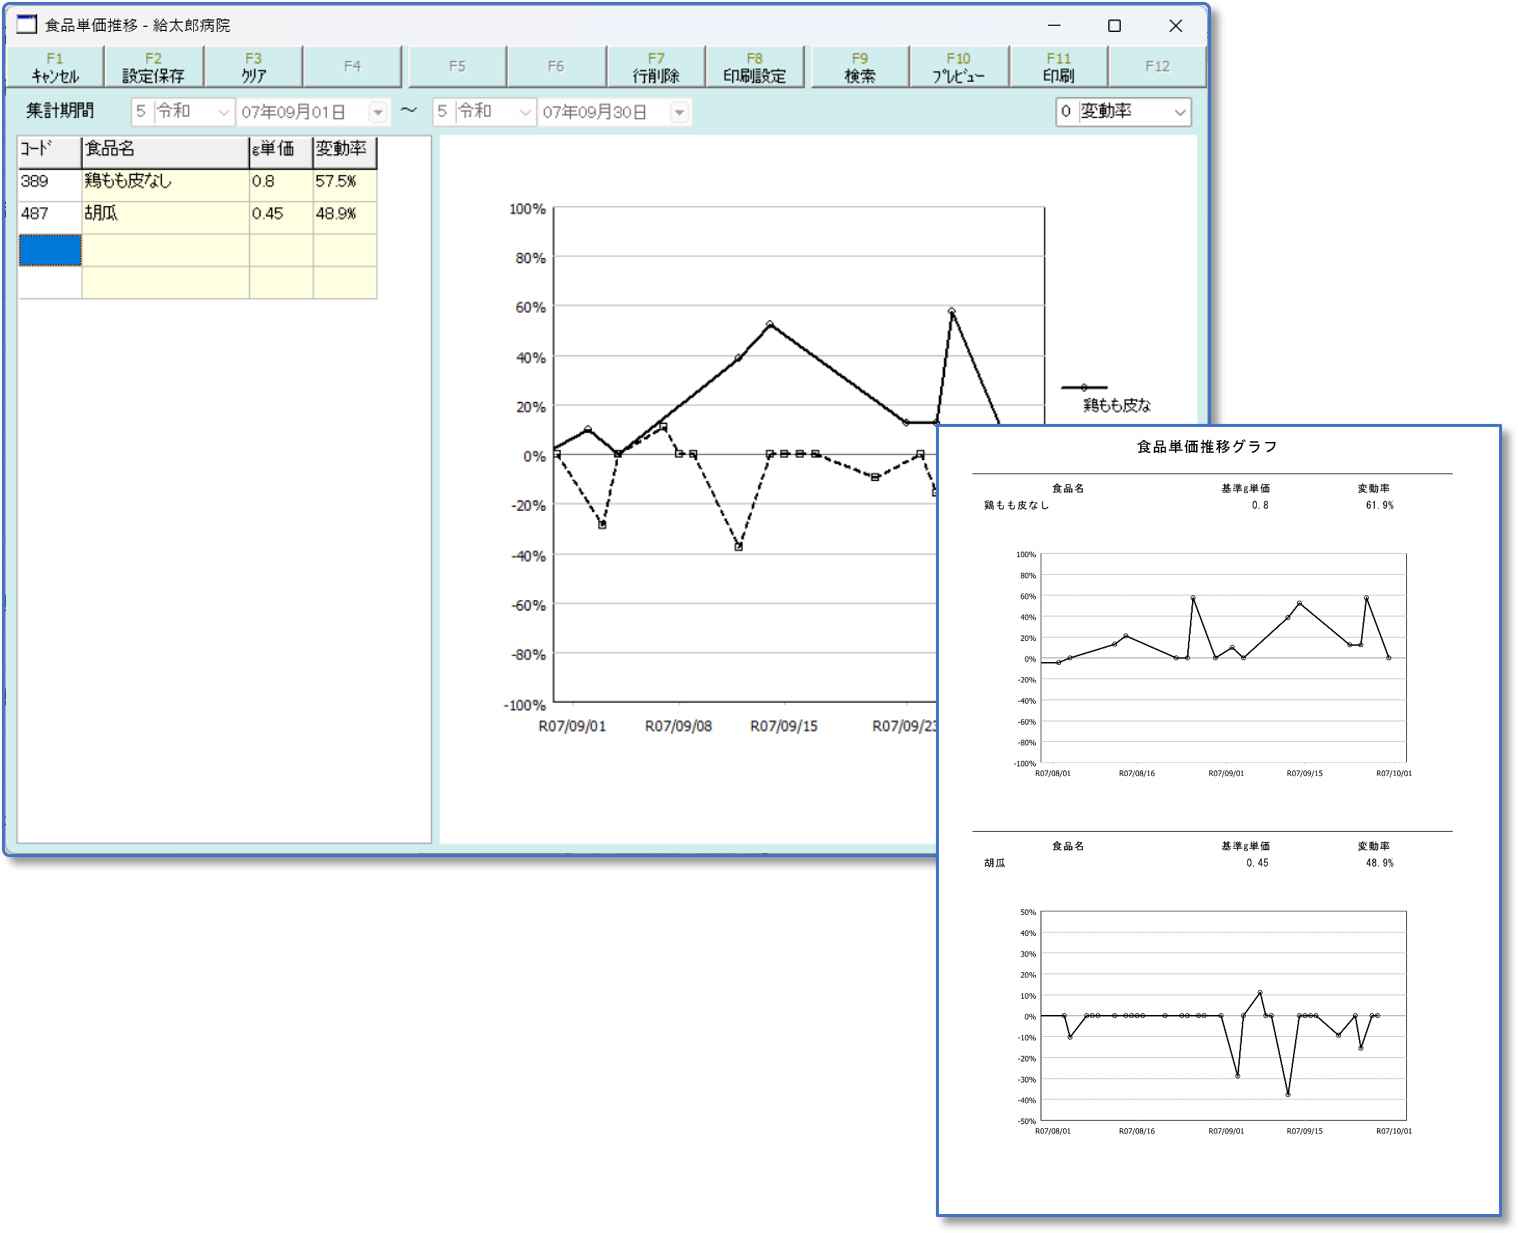Open F8 印刷設定 print settings
The width and height of the screenshot is (1518, 1233).
(755, 67)
